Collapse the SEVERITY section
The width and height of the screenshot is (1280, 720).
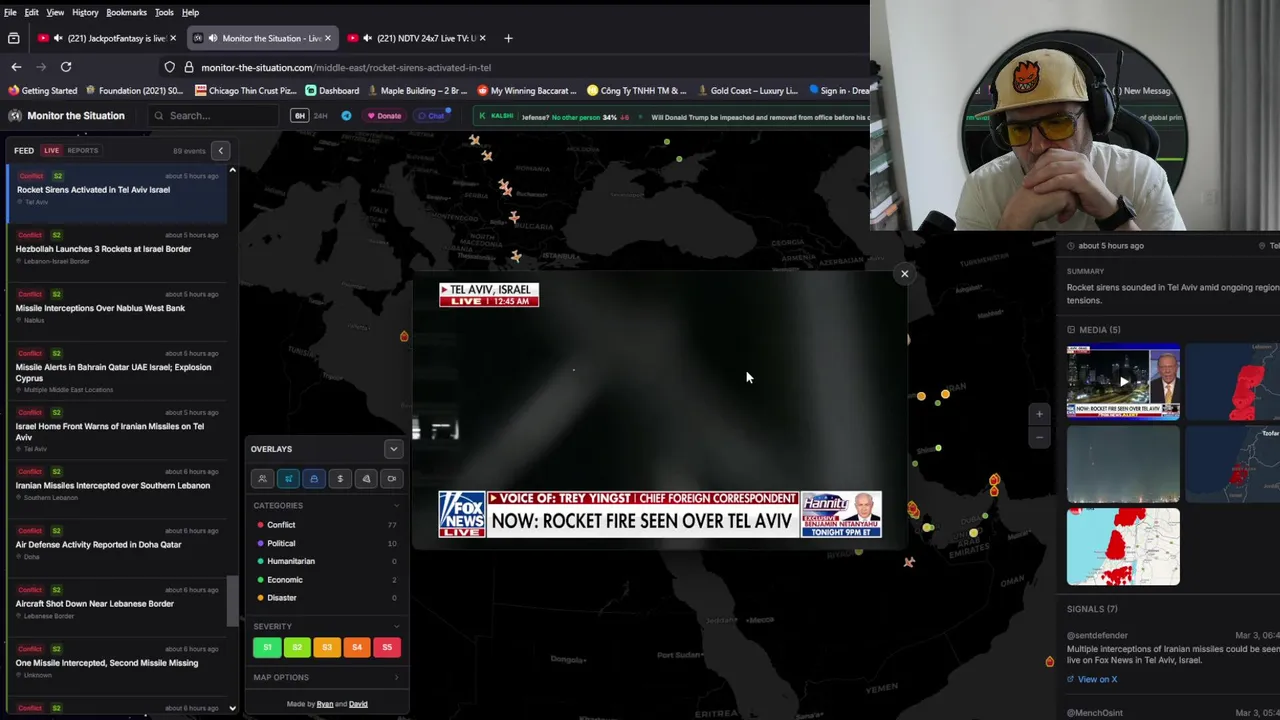click(x=396, y=626)
